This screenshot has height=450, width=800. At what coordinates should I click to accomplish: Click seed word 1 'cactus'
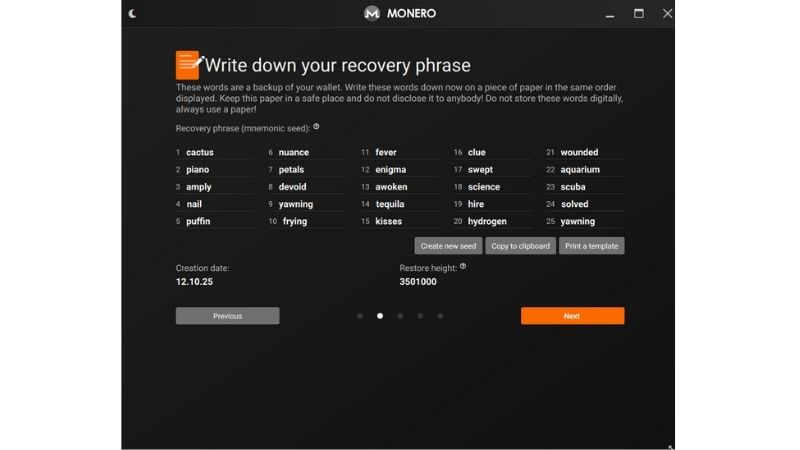[x=200, y=152]
